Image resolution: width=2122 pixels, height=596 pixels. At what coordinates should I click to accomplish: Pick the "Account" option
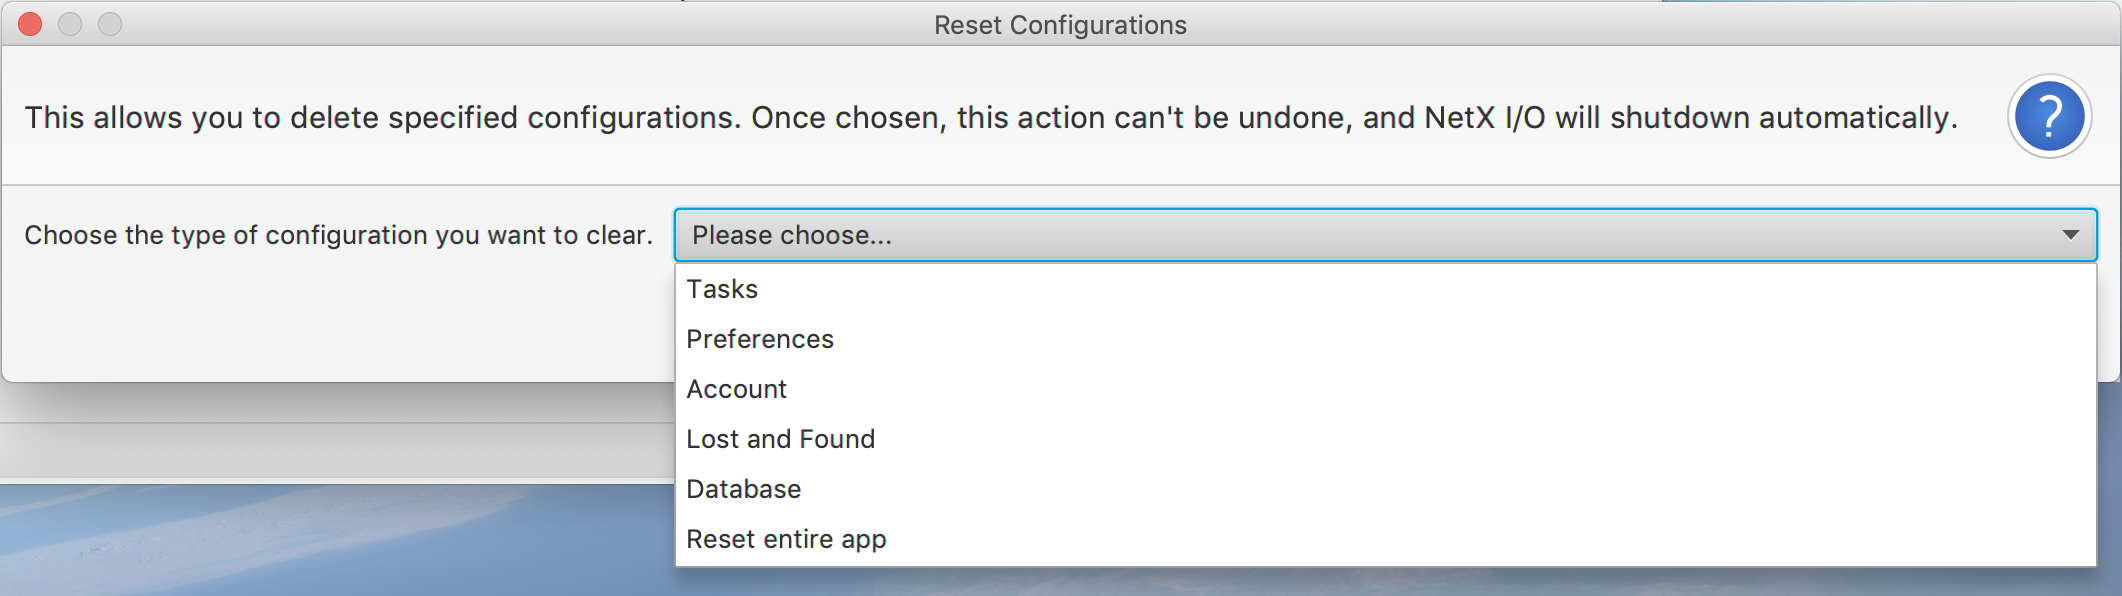pyautogui.click(x=737, y=389)
